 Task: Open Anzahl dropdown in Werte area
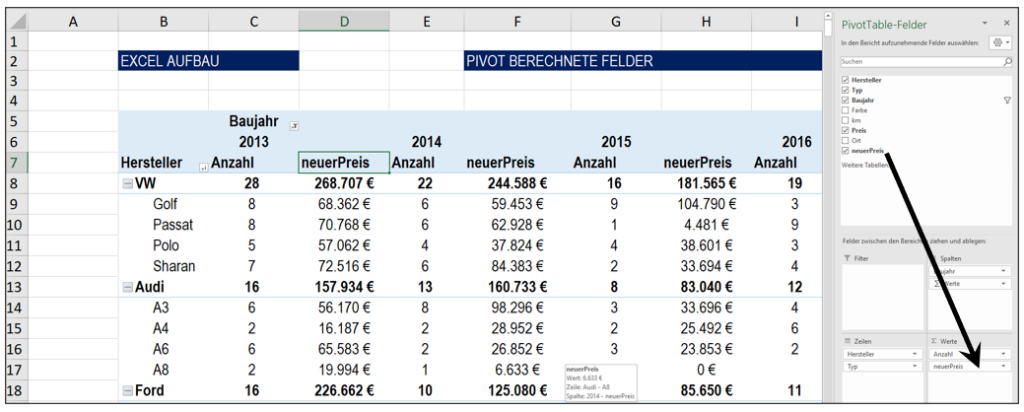[1002, 354]
